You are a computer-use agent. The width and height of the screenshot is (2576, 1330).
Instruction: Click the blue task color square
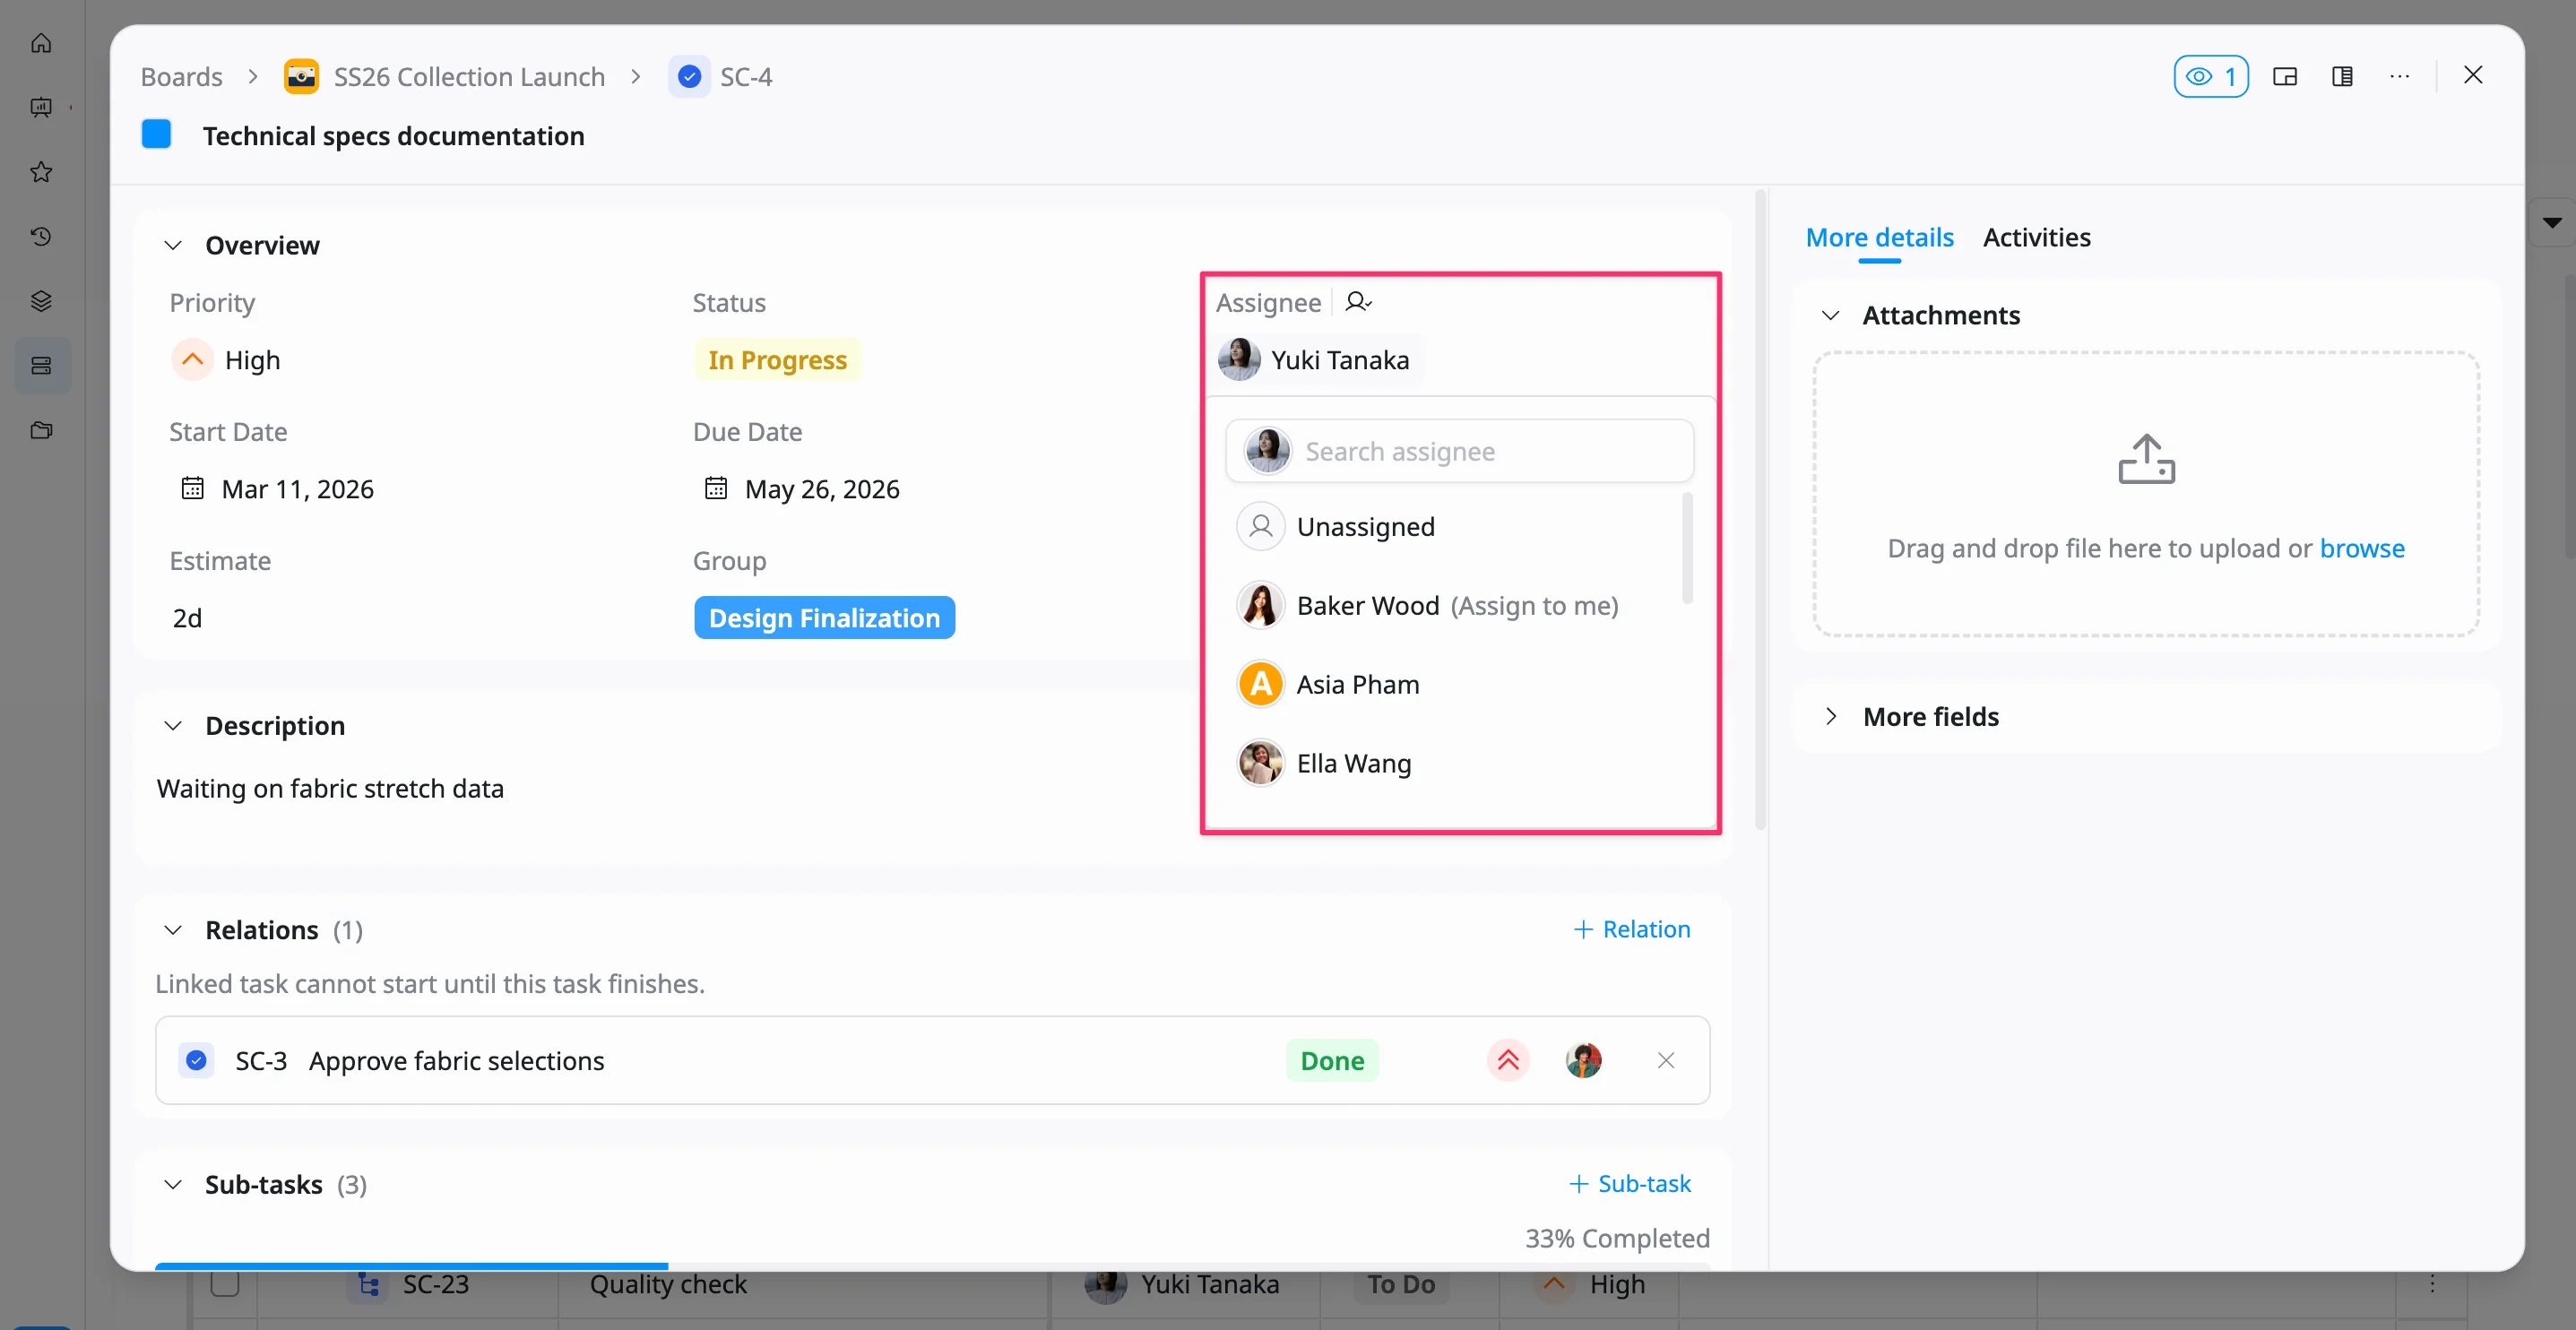tap(156, 134)
